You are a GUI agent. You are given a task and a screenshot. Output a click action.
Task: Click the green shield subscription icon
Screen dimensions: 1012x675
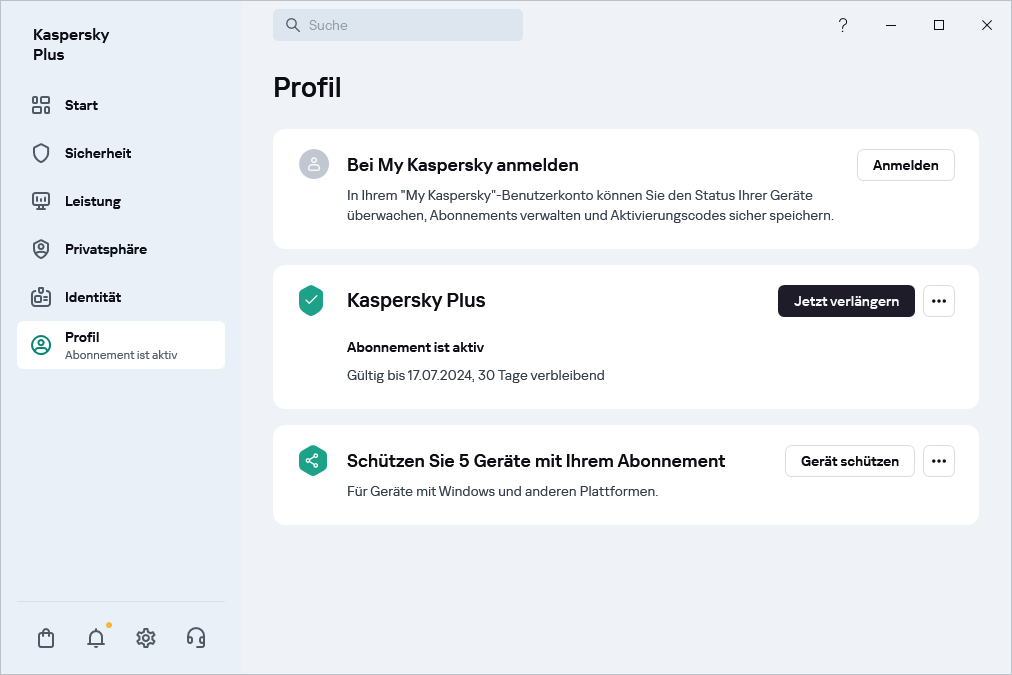pos(311,300)
